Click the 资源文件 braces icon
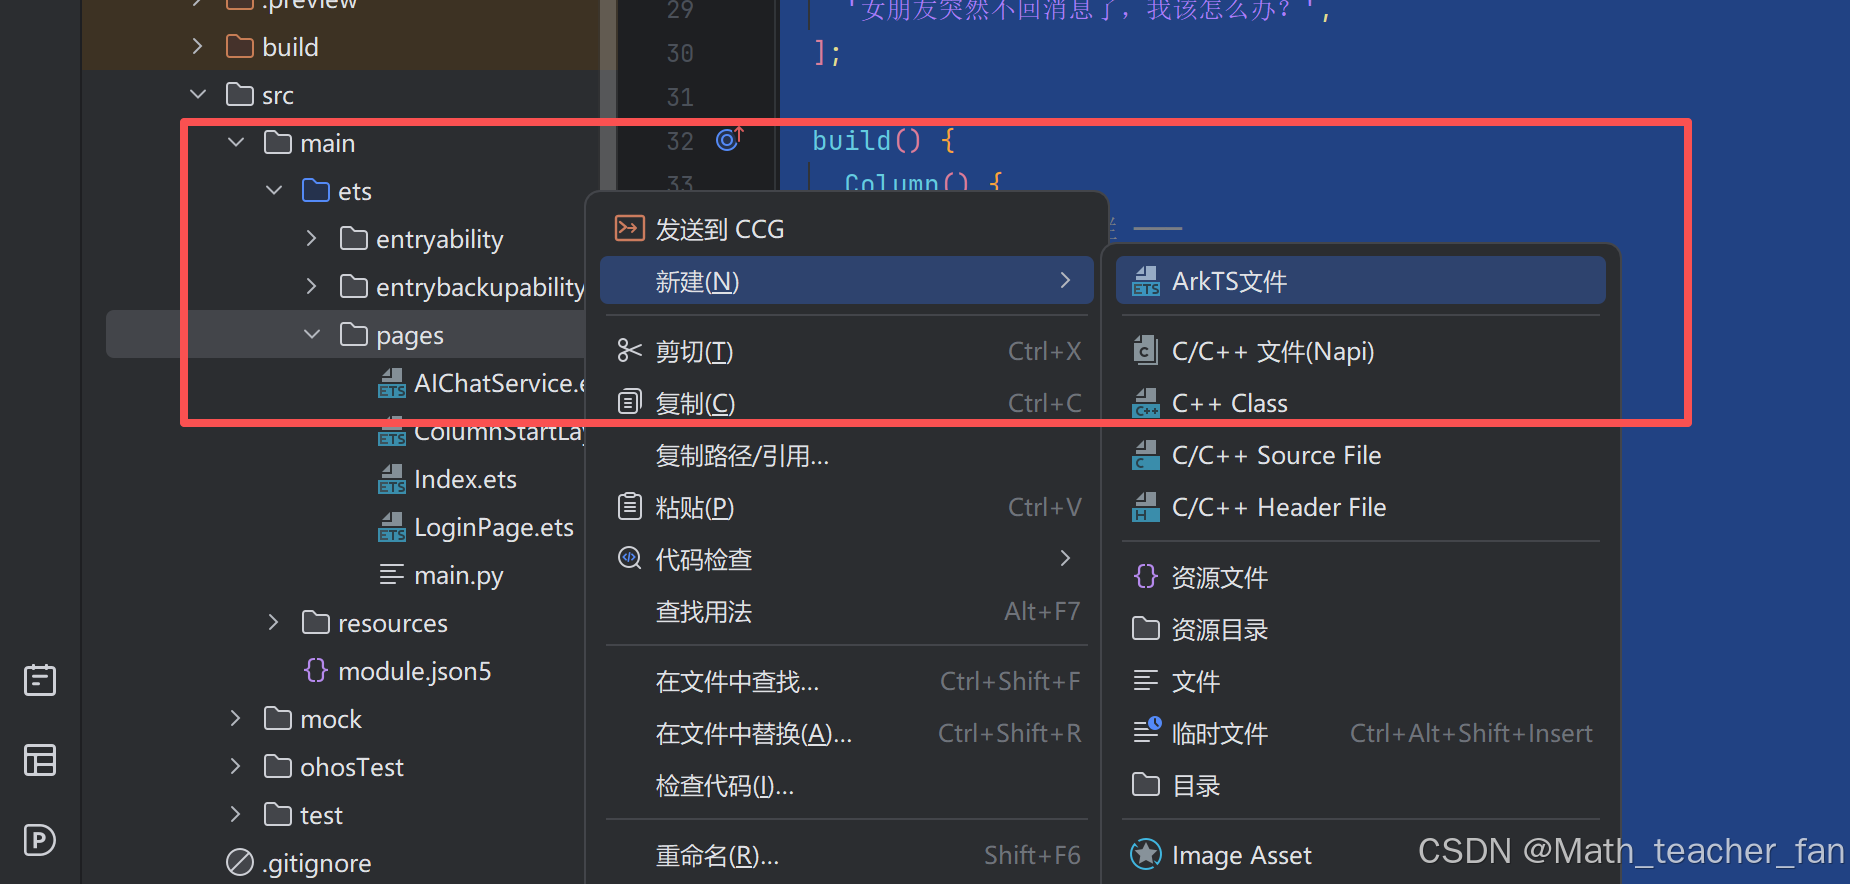Image resolution: width=1850 pixels, height=884 pixels. tap(1146, 577)
